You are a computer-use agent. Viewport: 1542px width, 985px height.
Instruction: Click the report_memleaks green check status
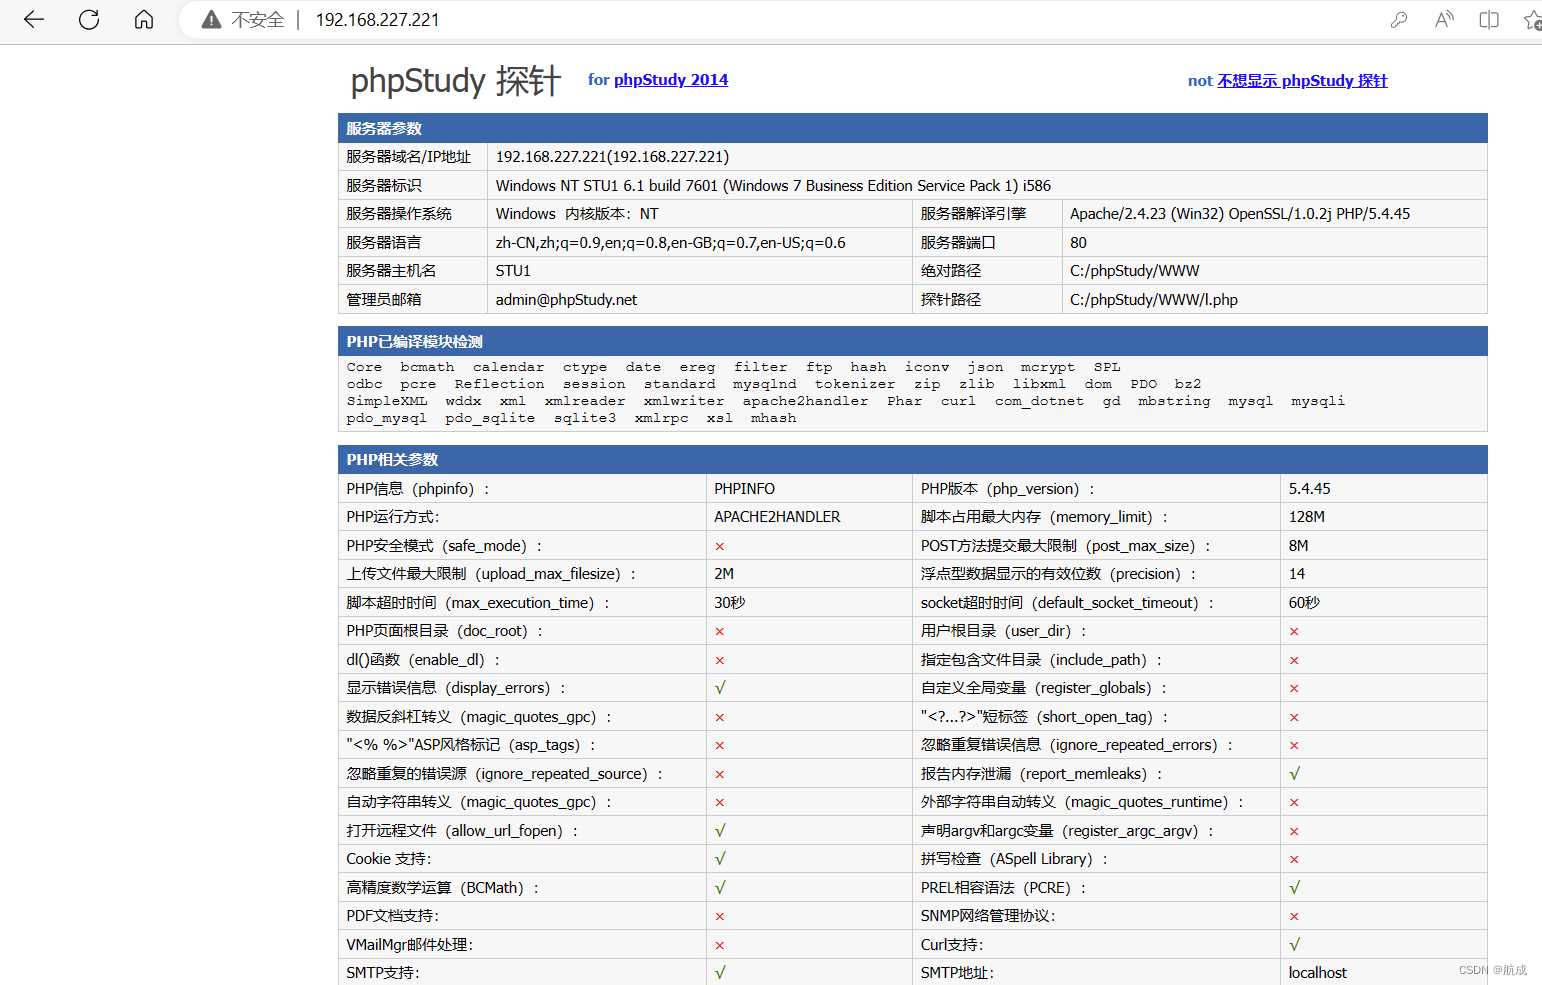pos(1295,774)
